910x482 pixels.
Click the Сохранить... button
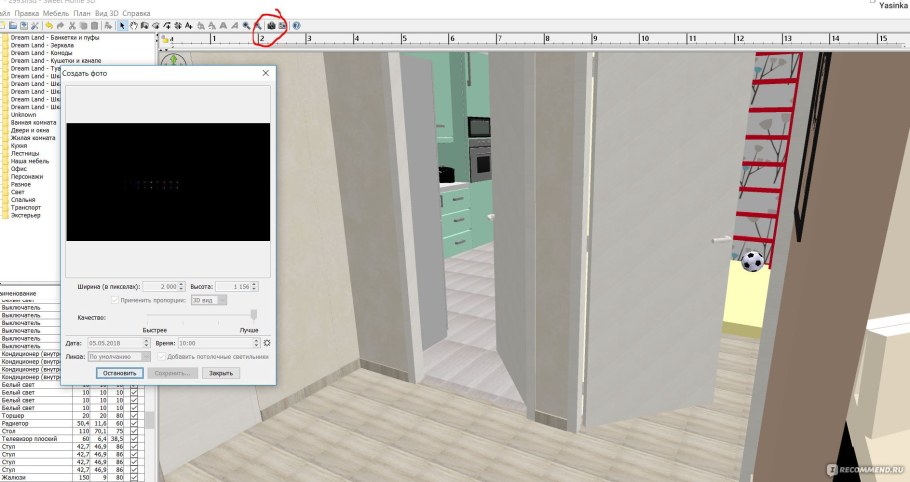coord(172,373)
